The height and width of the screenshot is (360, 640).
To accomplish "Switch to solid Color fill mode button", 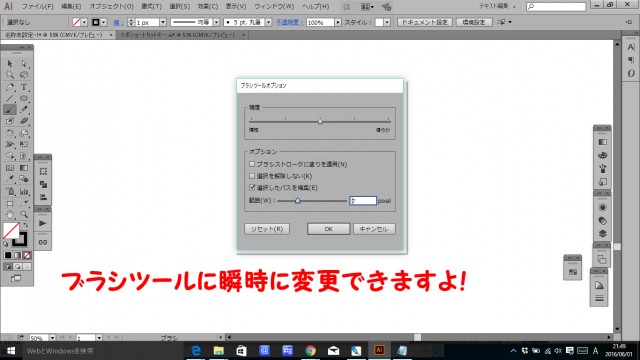I will (x=8, y=256).
